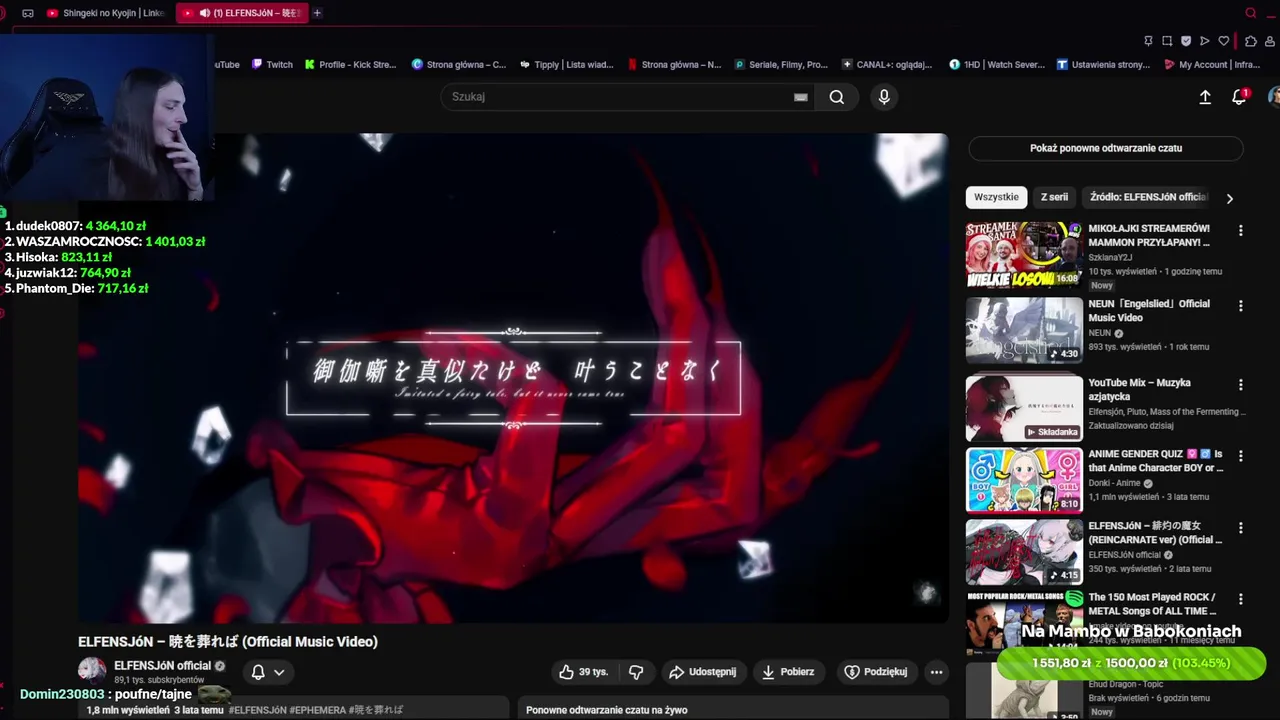1280x720 pixels.
Task: Open the 1HD | Watch Sever... bookmark
Action: [996, 64]
